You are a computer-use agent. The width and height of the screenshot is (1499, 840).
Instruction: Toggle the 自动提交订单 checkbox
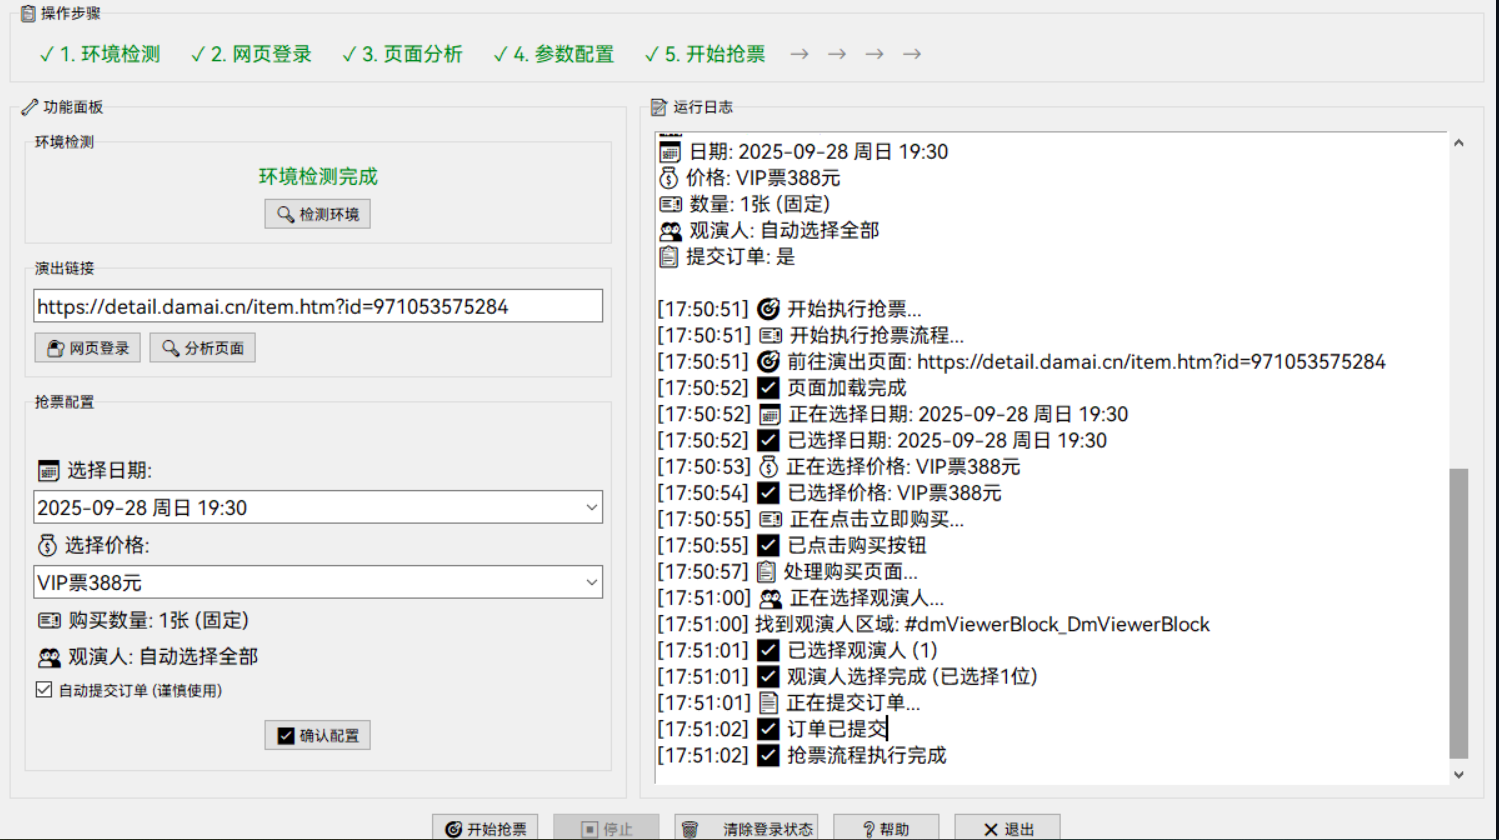click(x=44, y=690)
